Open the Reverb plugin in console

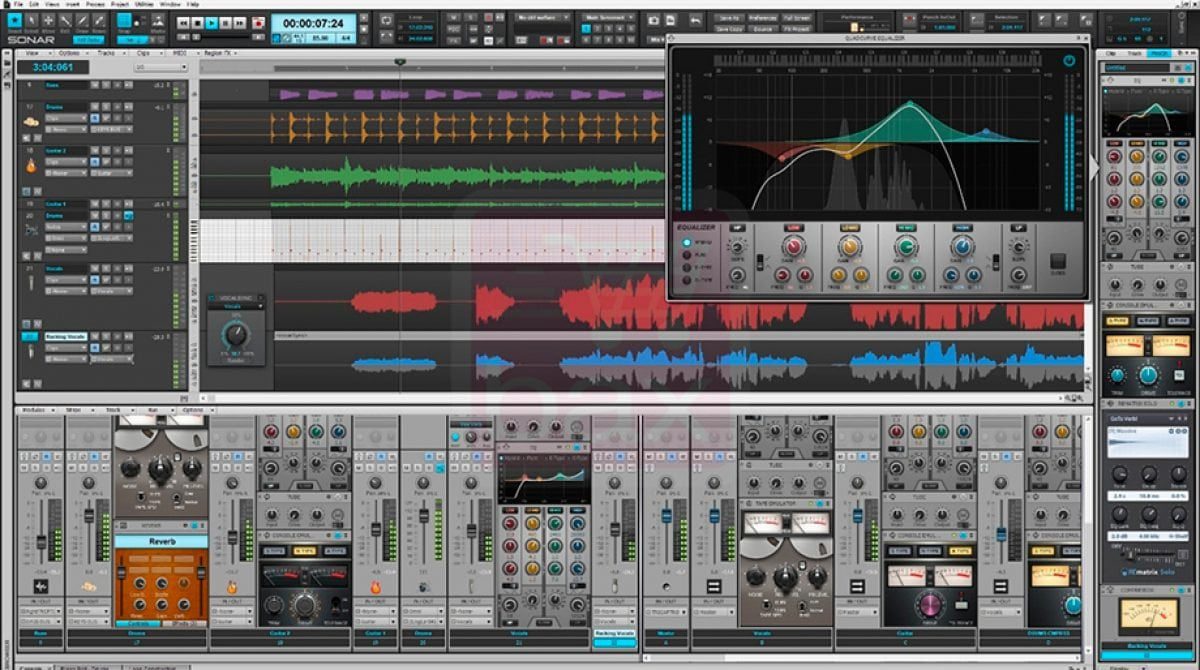pyautogui.click(x=161, y=541)
